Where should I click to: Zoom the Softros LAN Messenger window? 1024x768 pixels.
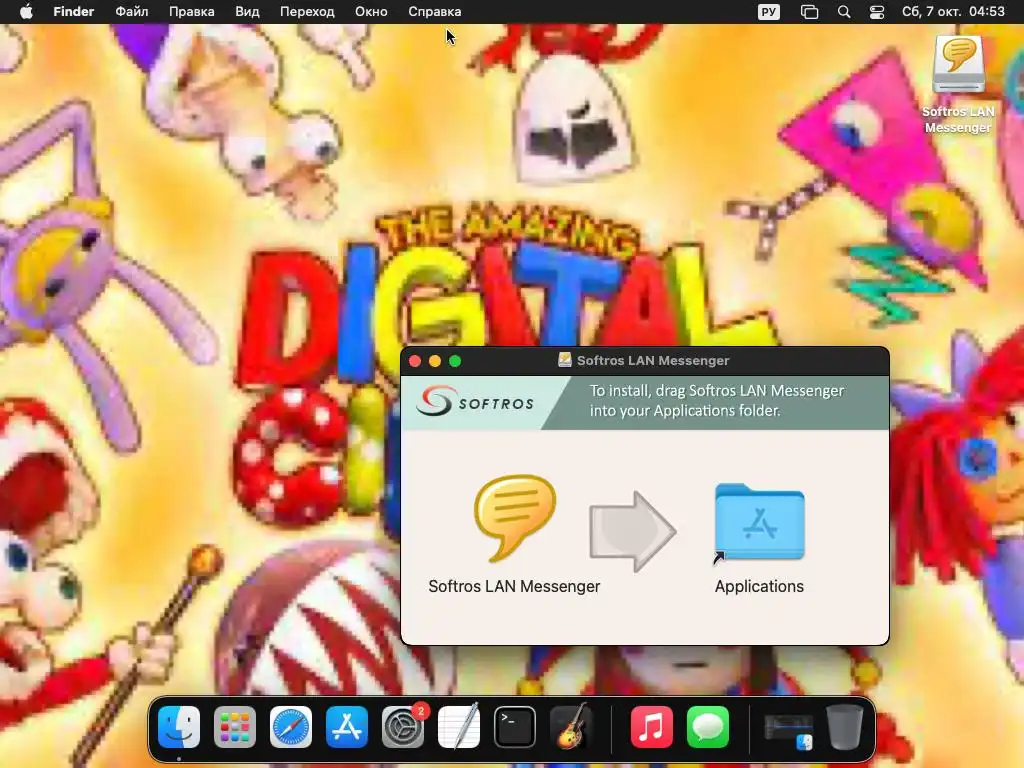tap(455, 360)
